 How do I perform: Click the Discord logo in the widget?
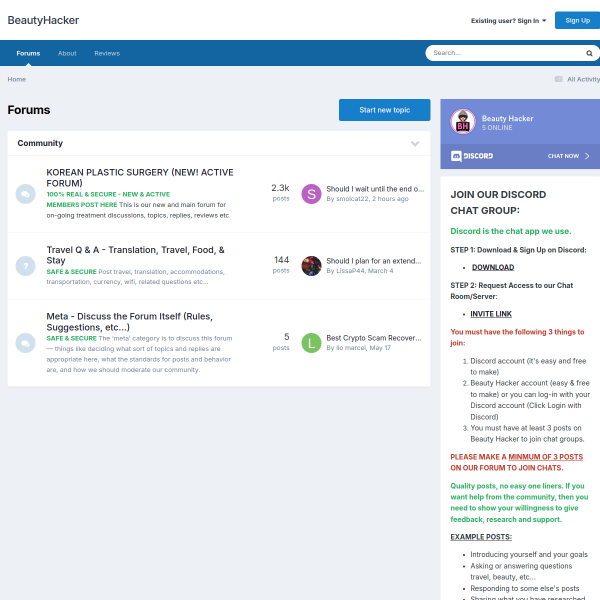point(472,156)
